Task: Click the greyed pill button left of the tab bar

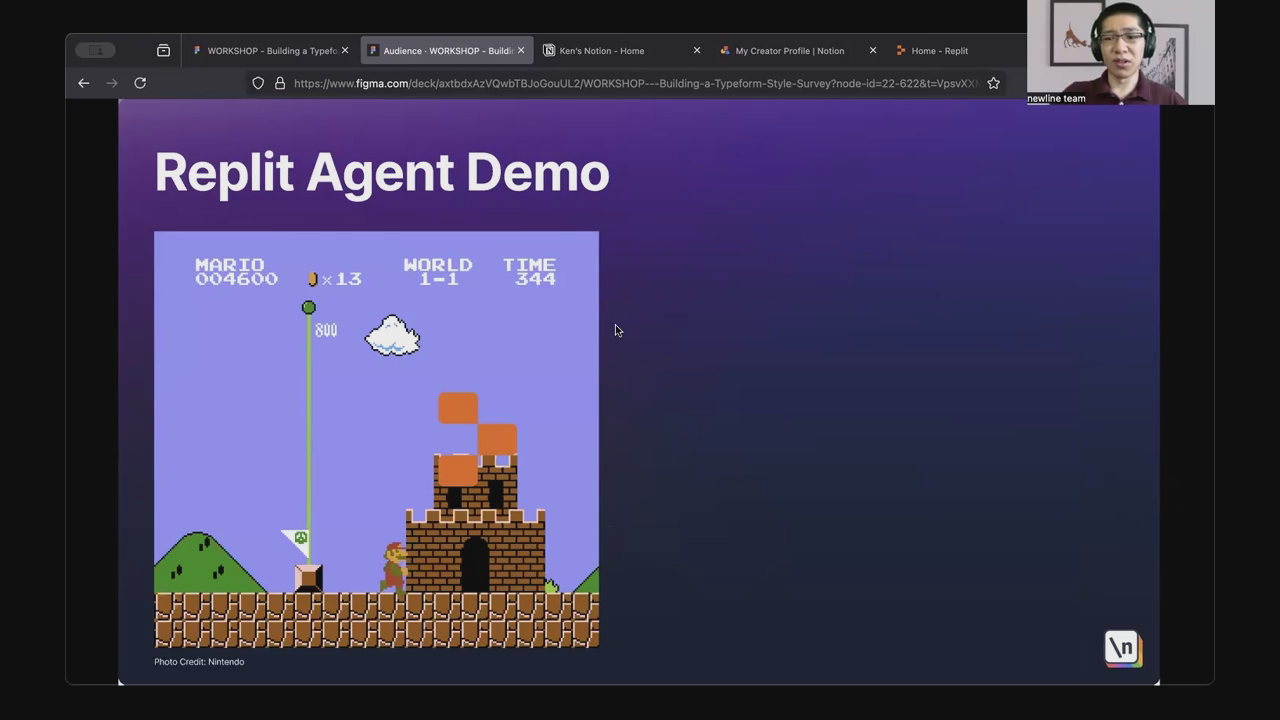Action: coord(96,50)
